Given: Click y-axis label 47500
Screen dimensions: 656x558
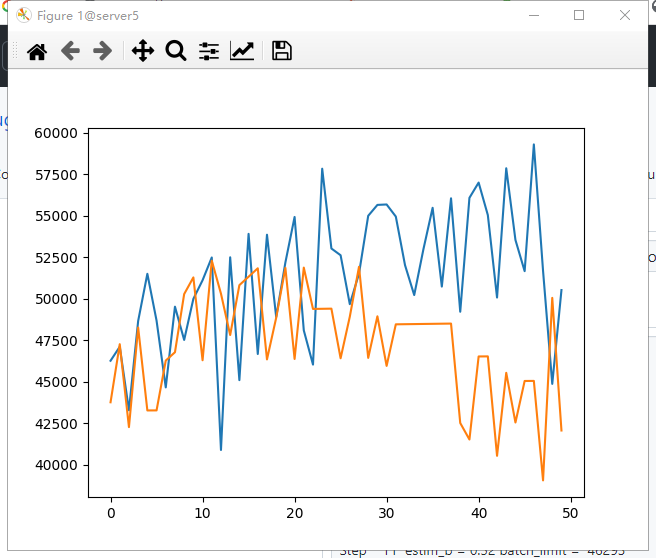Looking at the screenshot, I should point(56,340).
